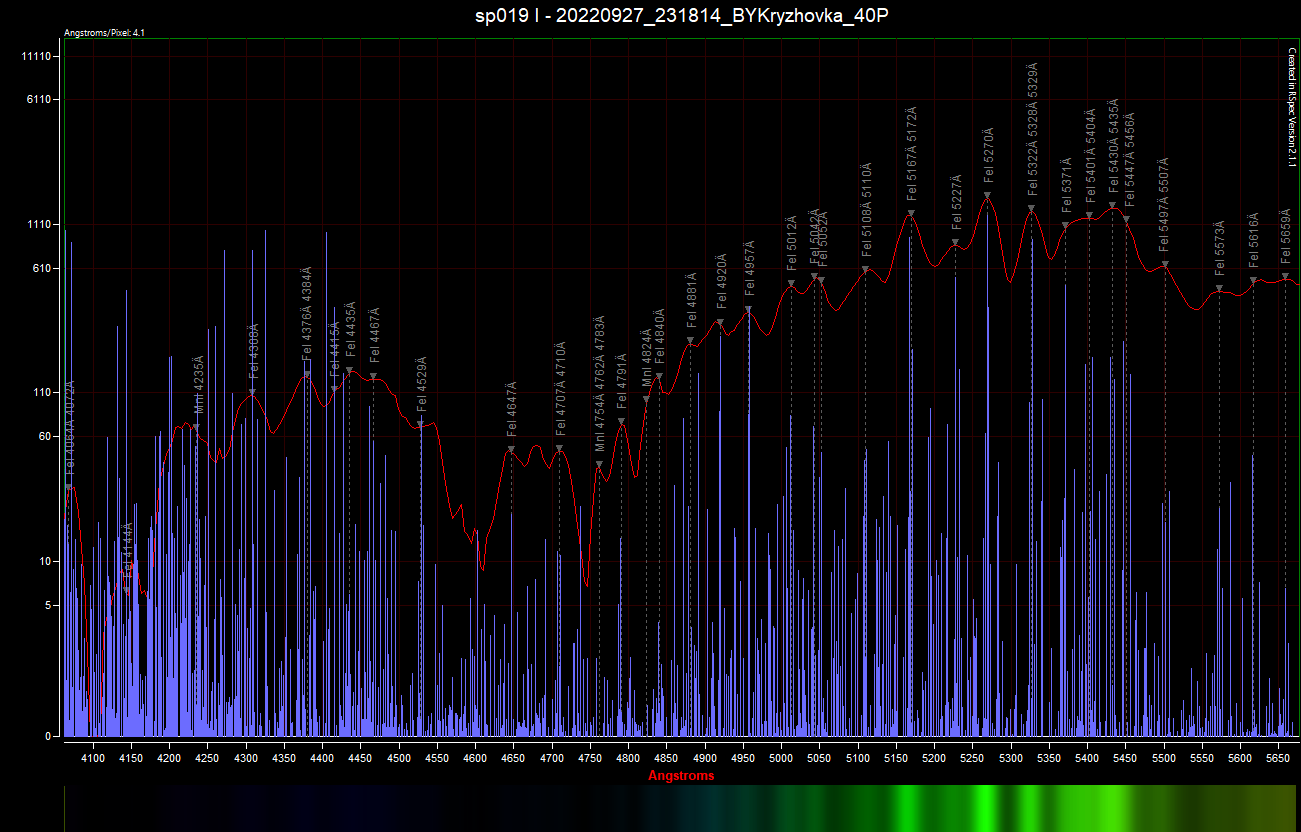Click the synthesized color spectrum strip

tap(681, 808)
